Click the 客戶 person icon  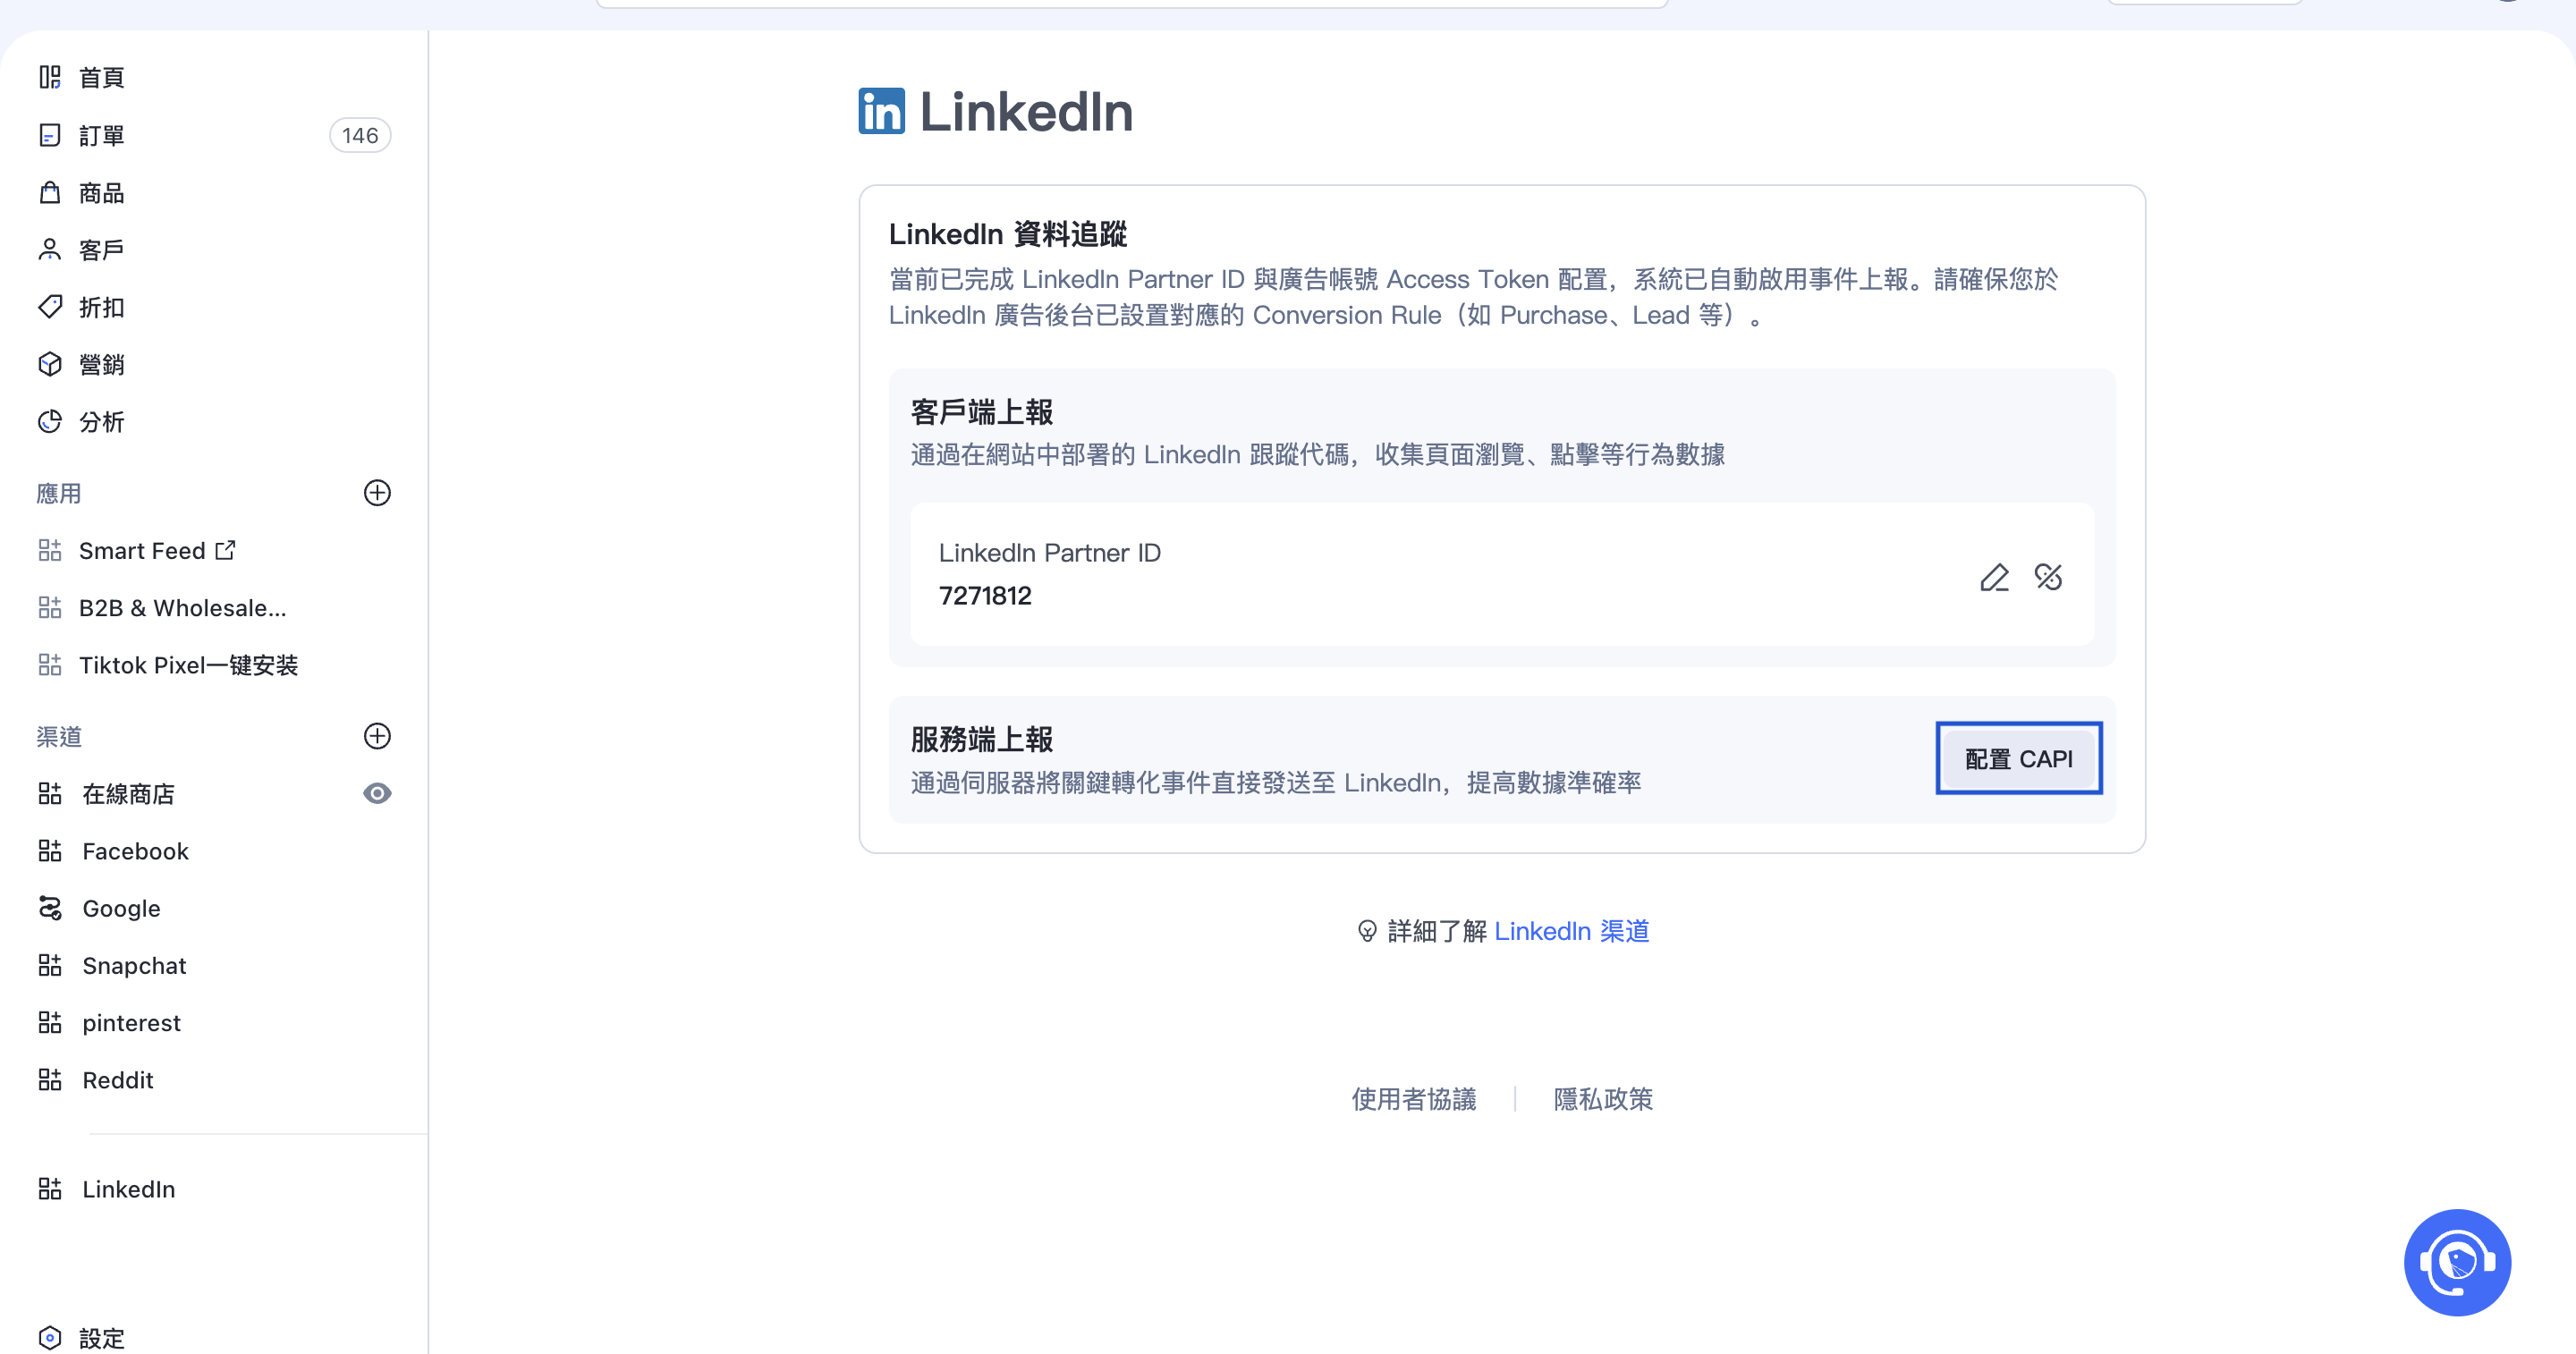[x=50, y=250]
